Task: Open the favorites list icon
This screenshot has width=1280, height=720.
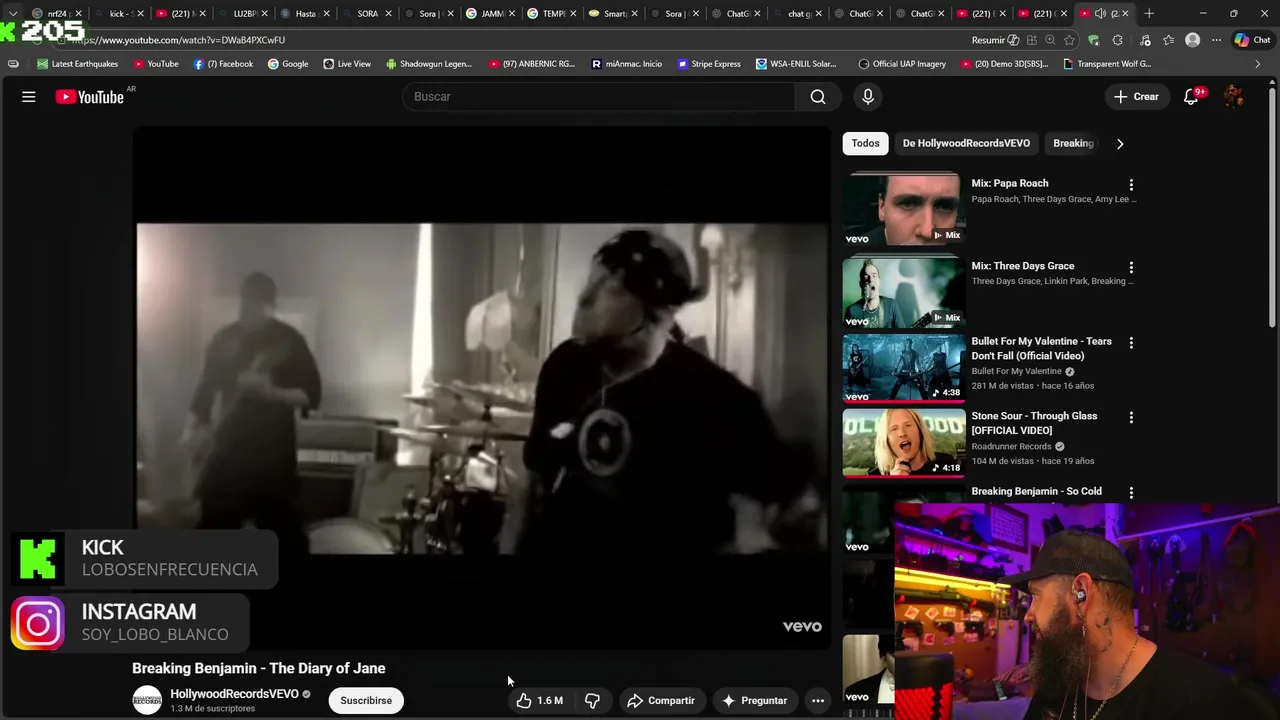Action: (1168, 40)
